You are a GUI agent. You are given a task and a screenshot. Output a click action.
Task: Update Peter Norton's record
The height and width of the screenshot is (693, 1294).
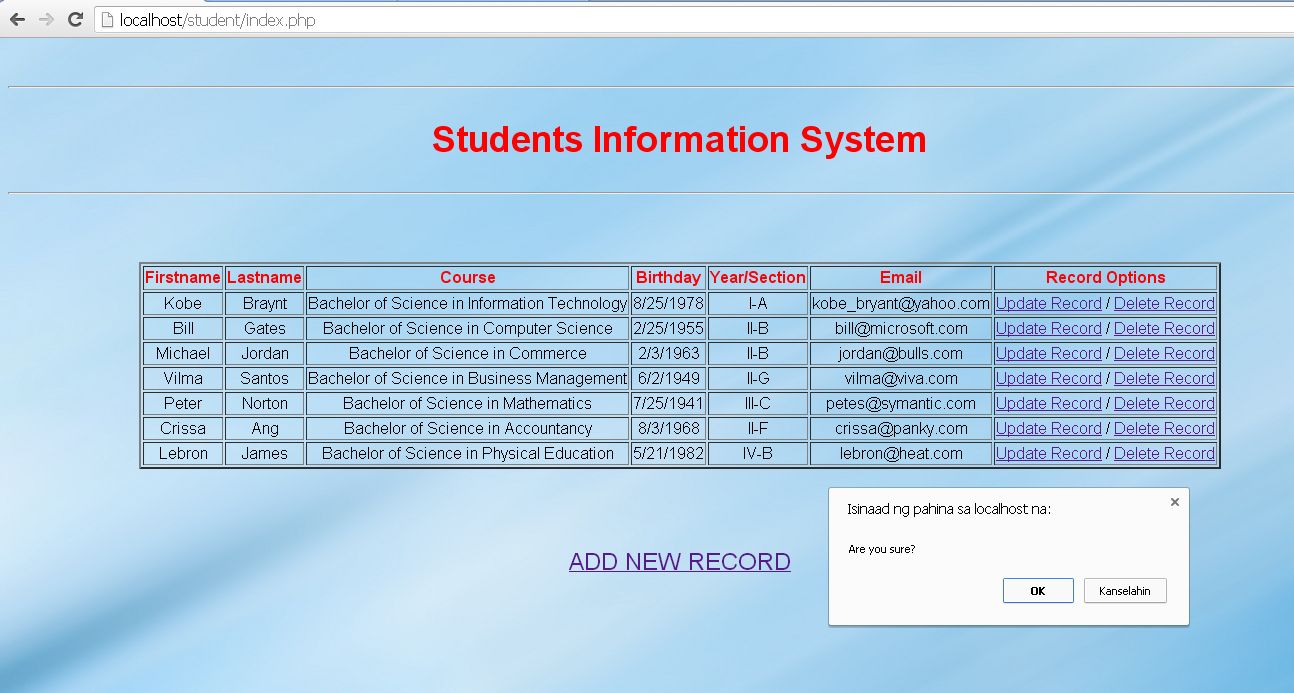click(1048, 403)
